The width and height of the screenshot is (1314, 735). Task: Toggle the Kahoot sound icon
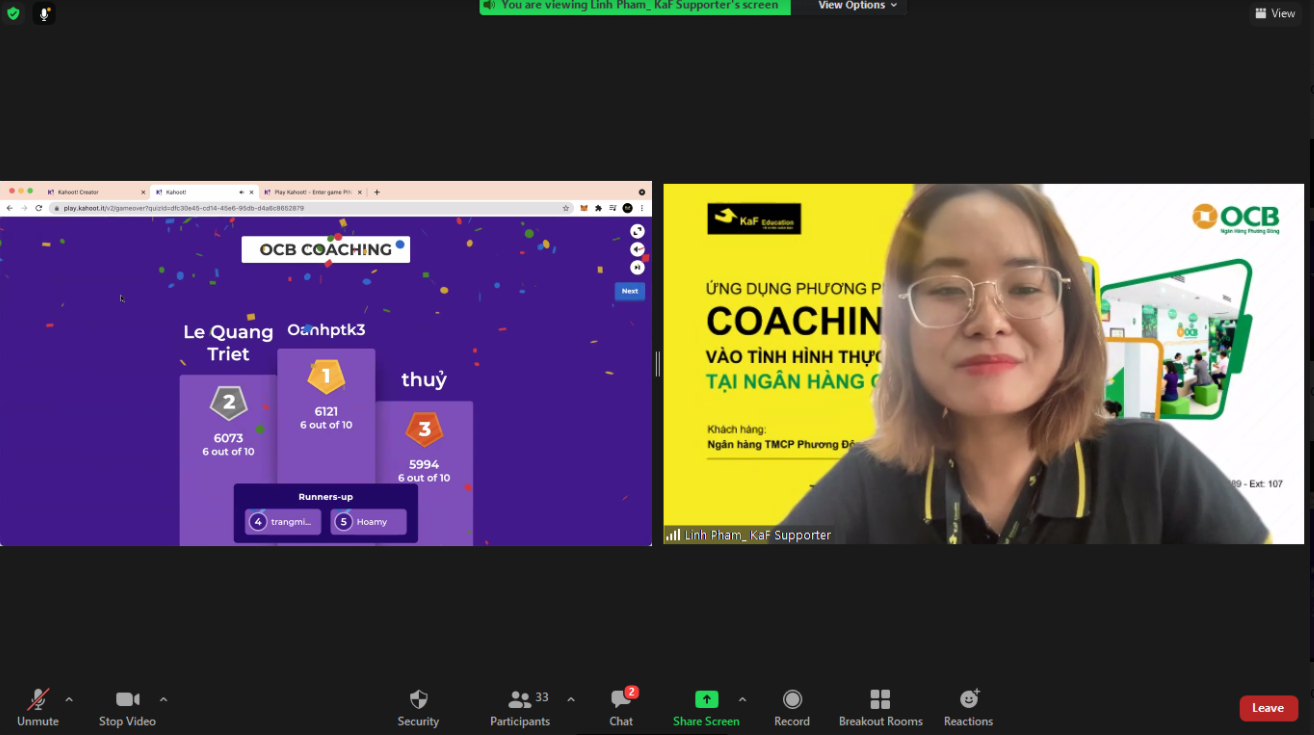(x=637, y=249)
